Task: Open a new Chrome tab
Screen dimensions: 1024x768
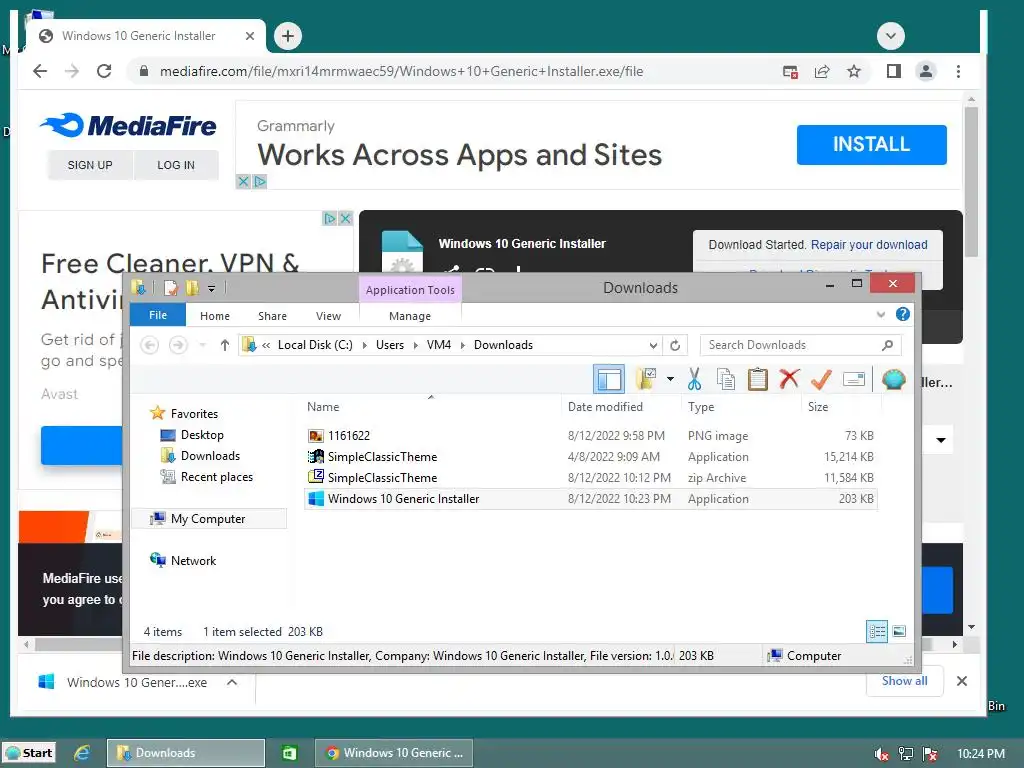Action: click(x=288, y=36)
